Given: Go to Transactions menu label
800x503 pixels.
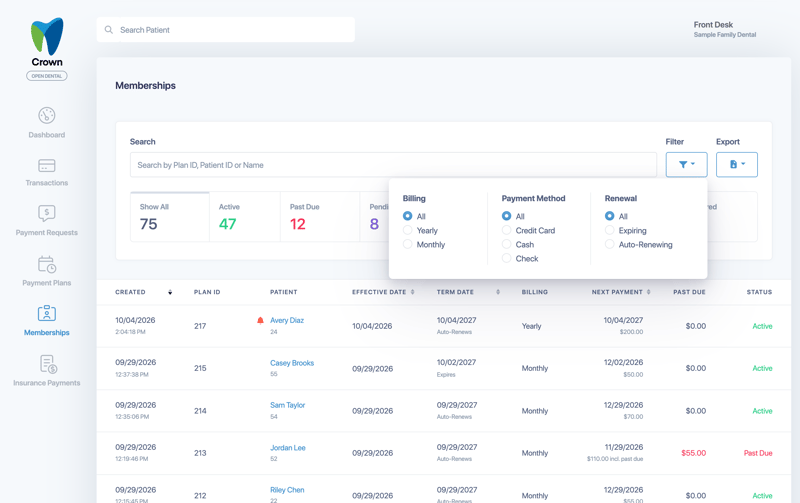Looking at the screenshot, I should tap(46, 183).
